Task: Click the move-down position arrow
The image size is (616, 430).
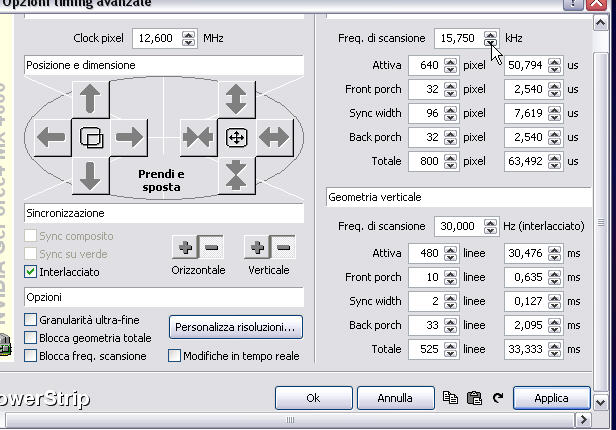Action: point(90,175)
